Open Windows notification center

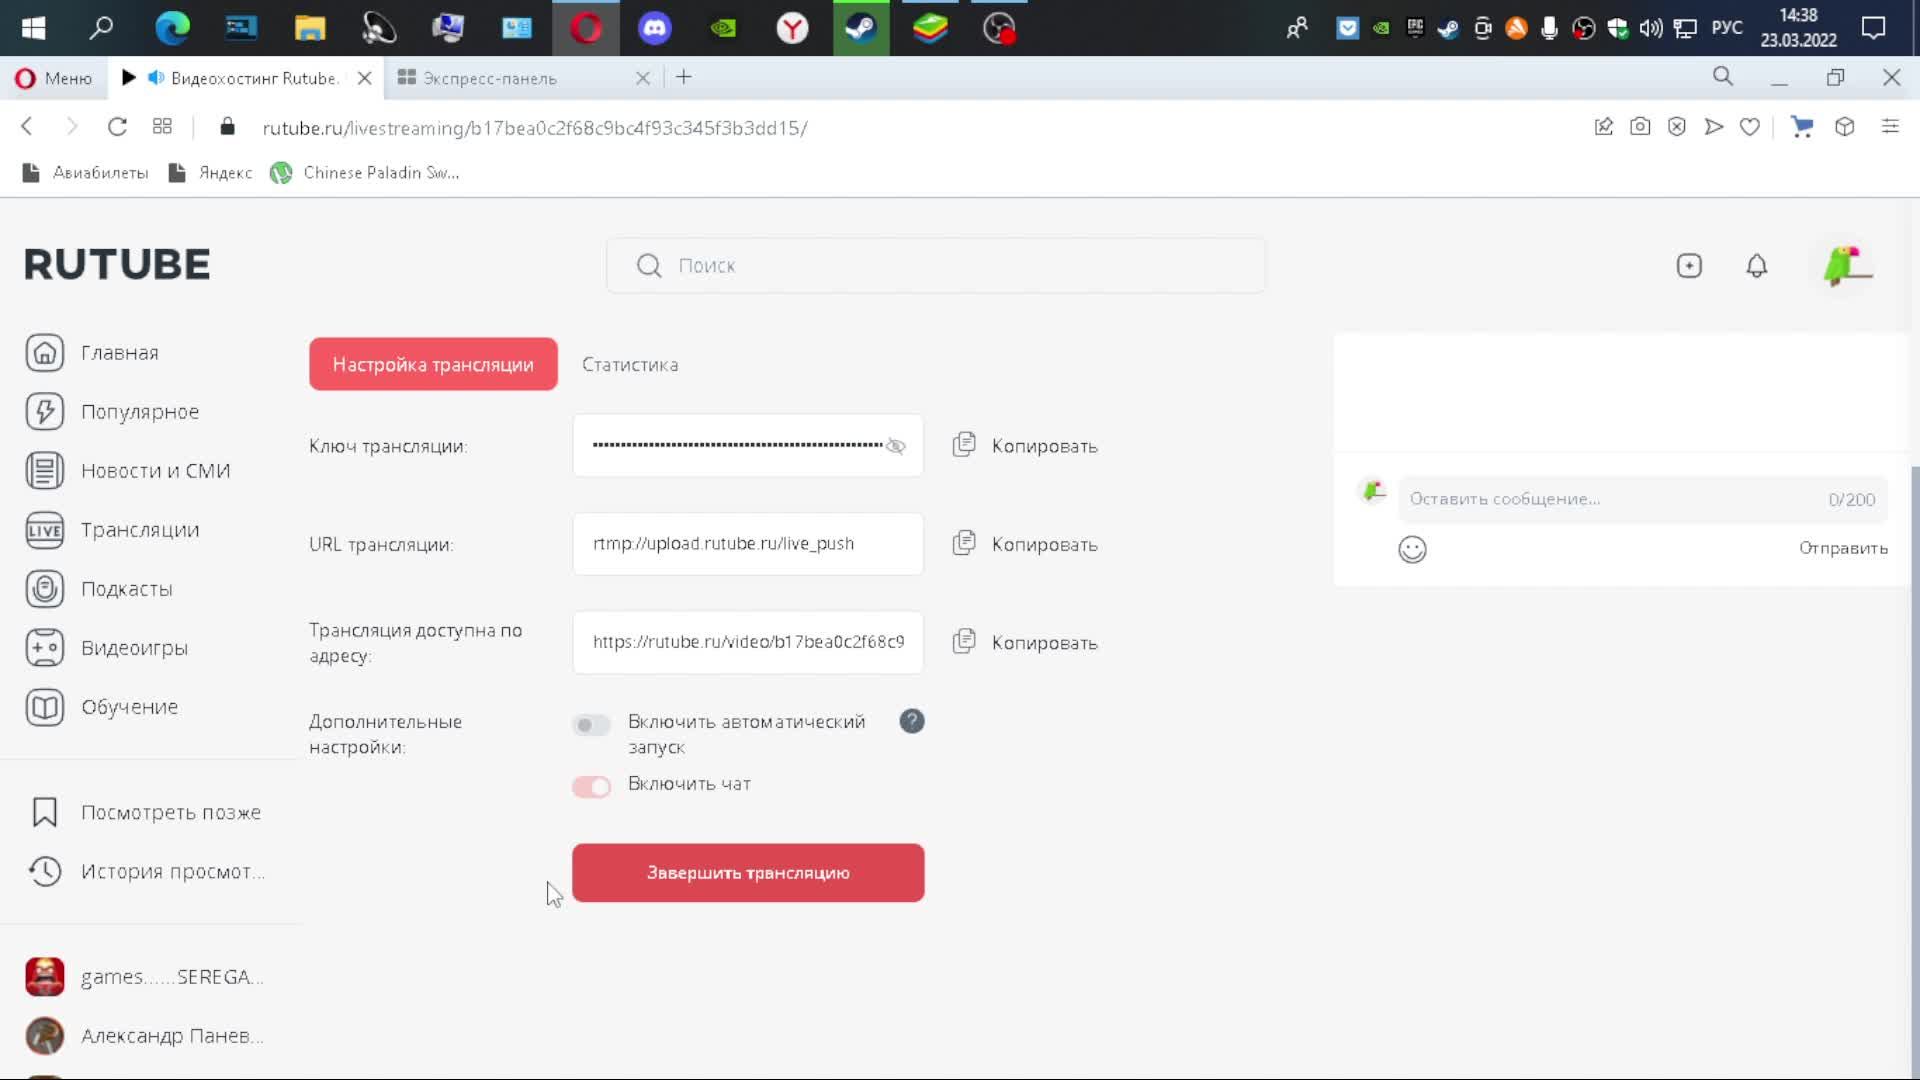click(1873, 28)
